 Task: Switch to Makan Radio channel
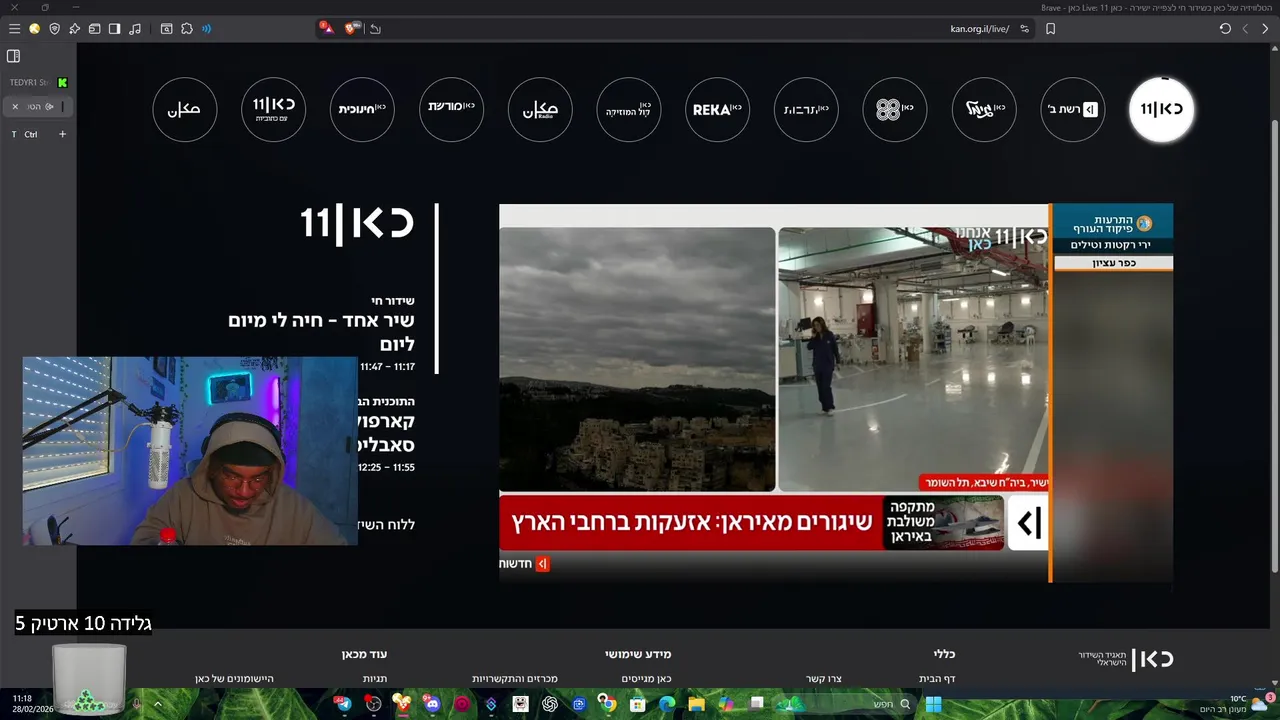point(540,109)
